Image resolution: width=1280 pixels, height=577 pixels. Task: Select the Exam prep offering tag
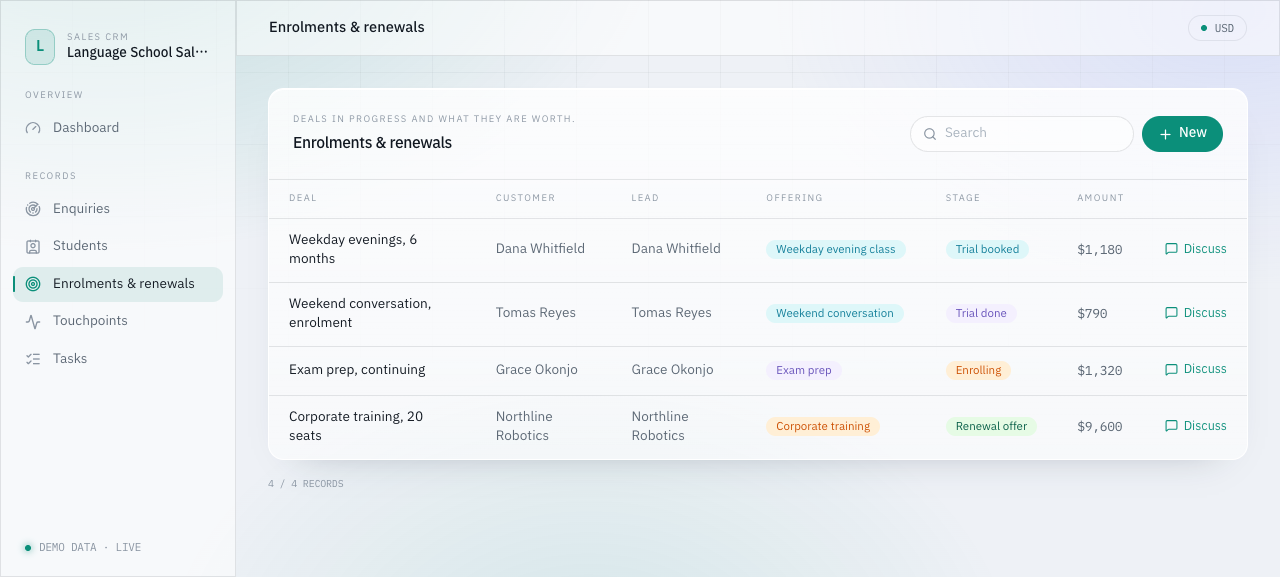tap(804, 370)
